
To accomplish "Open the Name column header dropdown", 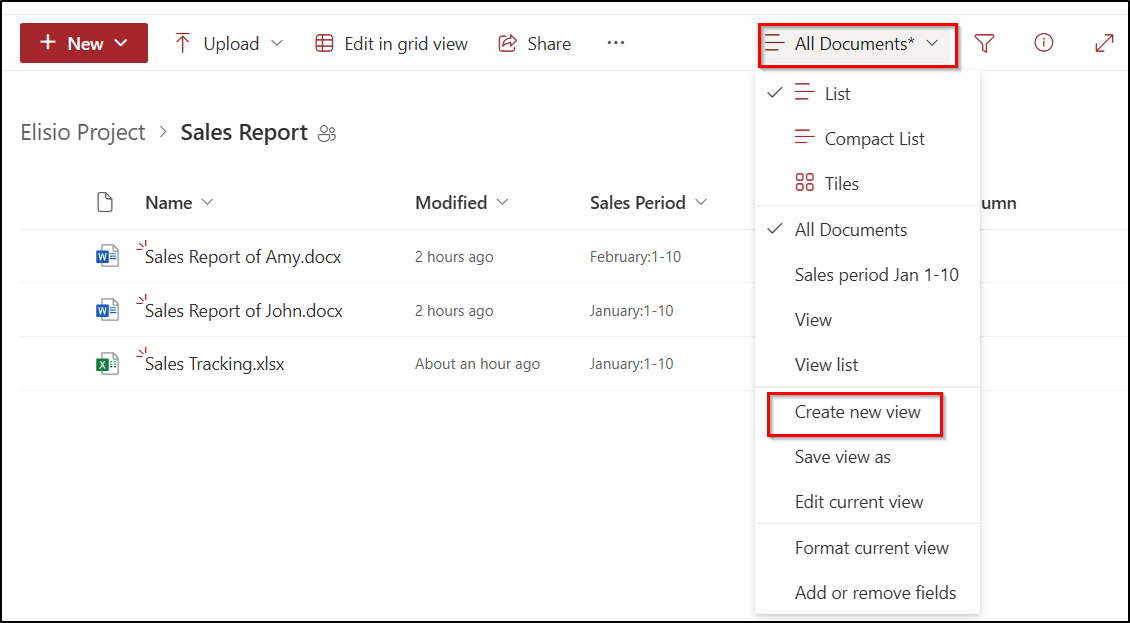I will pos(178,202).
